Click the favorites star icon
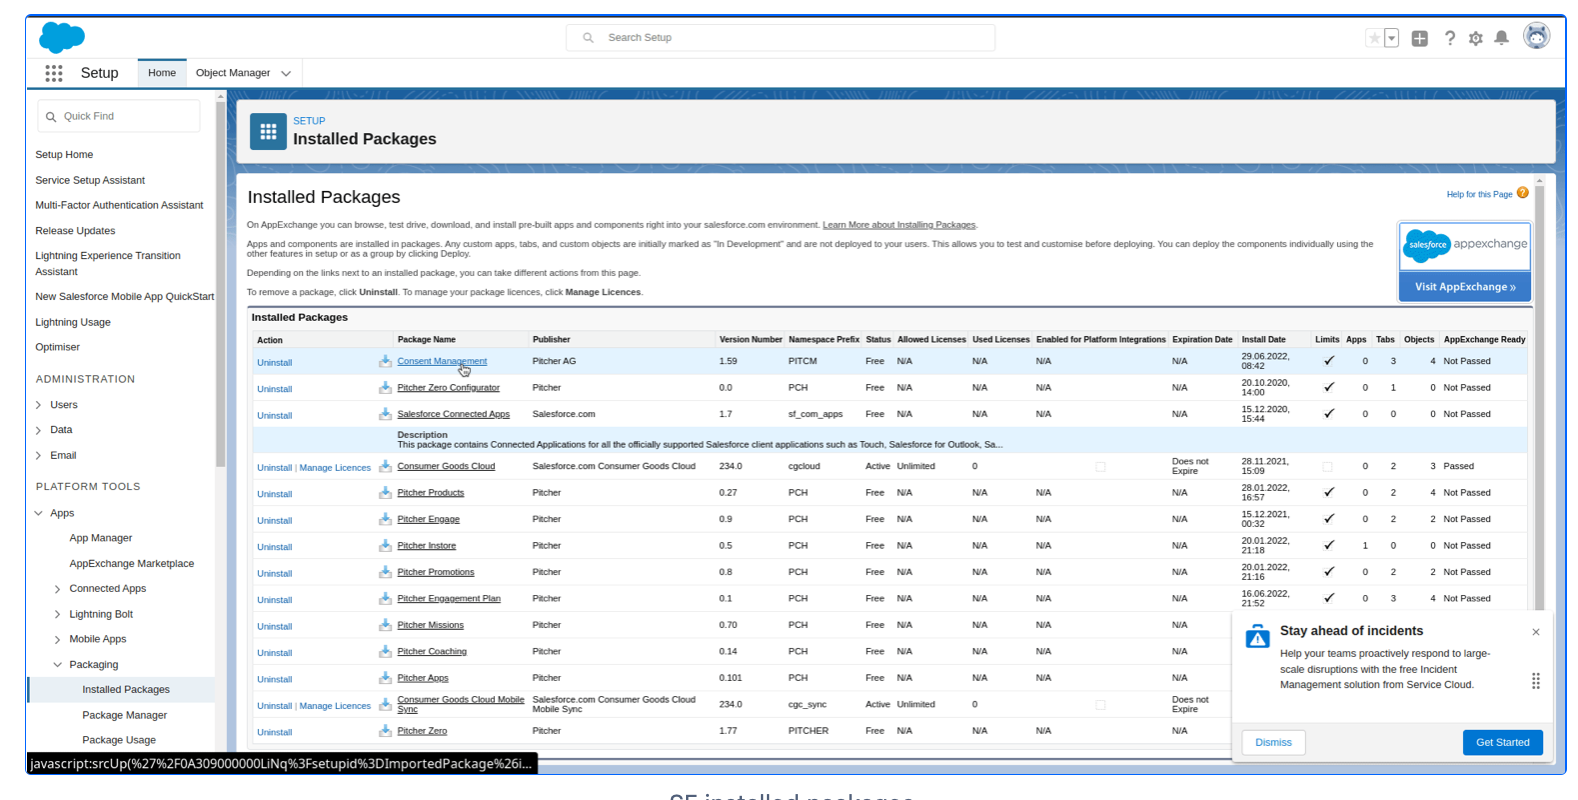The width and height of the screenshot is (1578, 800). click(1374, 38)
